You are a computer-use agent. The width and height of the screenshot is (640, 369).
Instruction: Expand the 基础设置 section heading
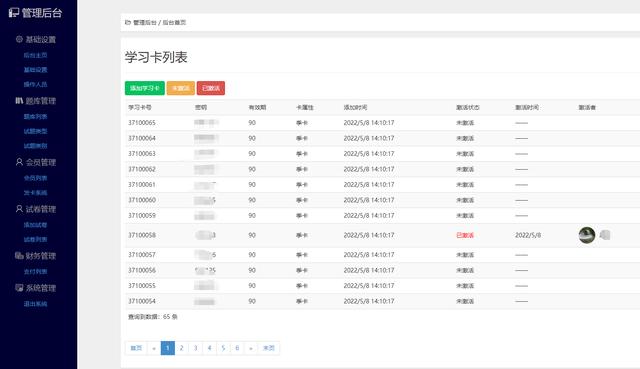click(41, 40)
